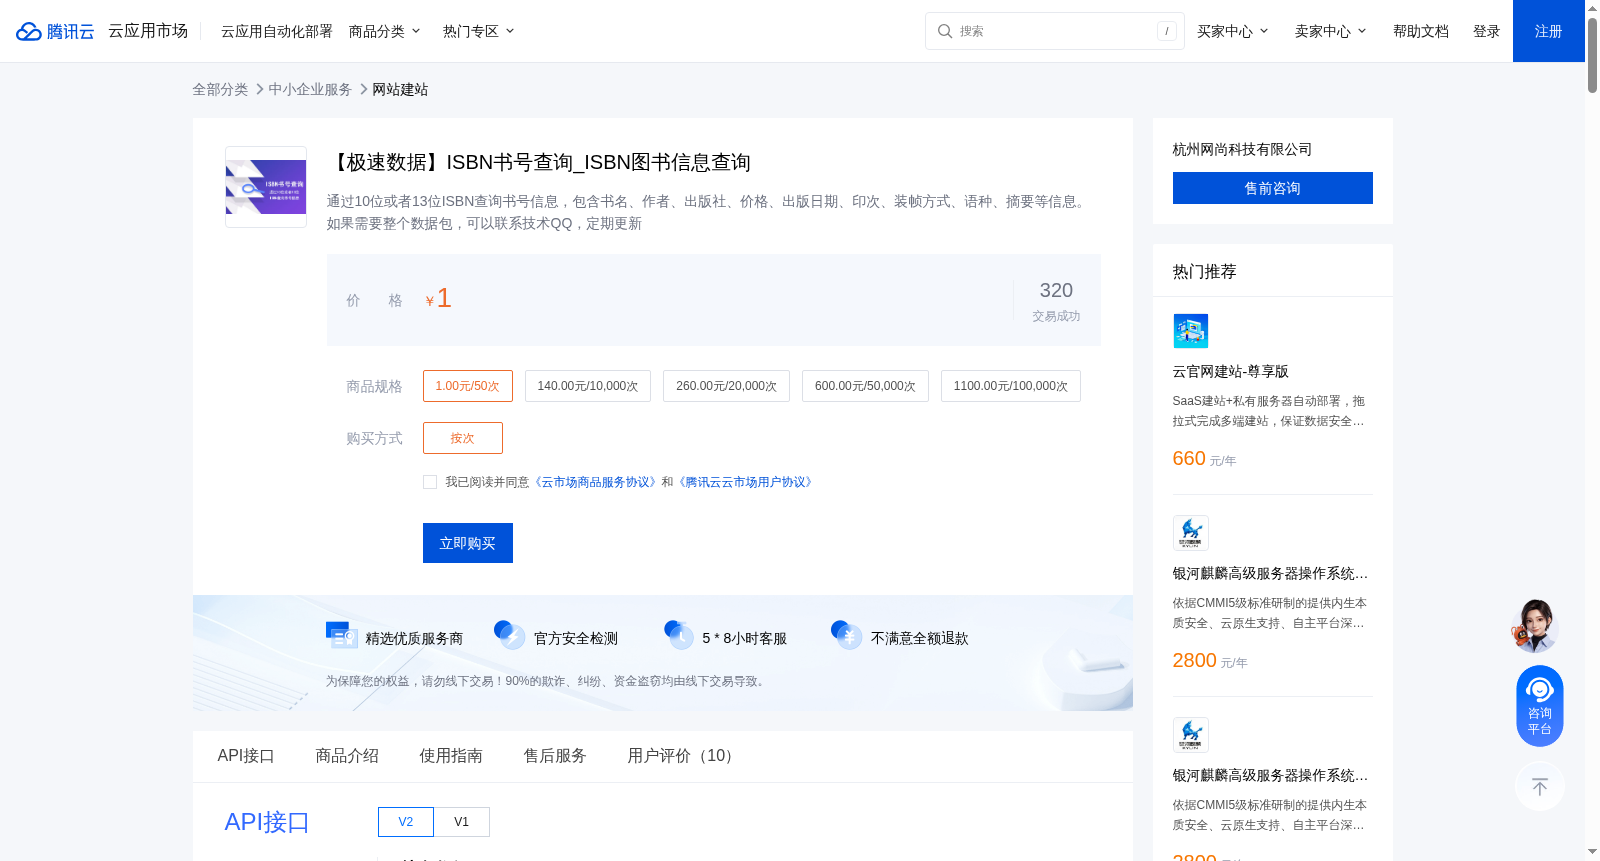This screenshot has width=1600, height=861.
Task: Switch API version to V2
Action: click(406, 822)
